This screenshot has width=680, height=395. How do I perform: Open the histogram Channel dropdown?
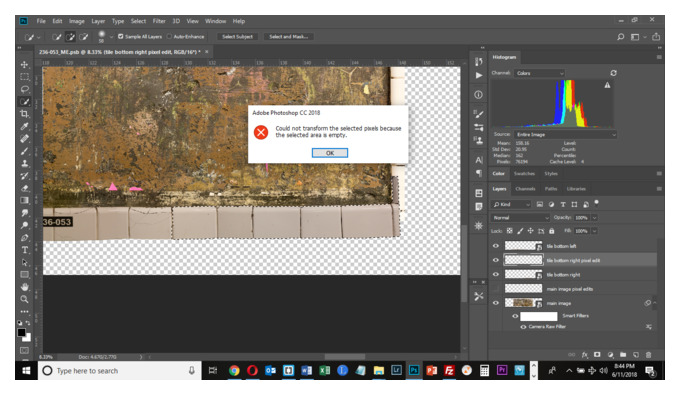(539, 73)
